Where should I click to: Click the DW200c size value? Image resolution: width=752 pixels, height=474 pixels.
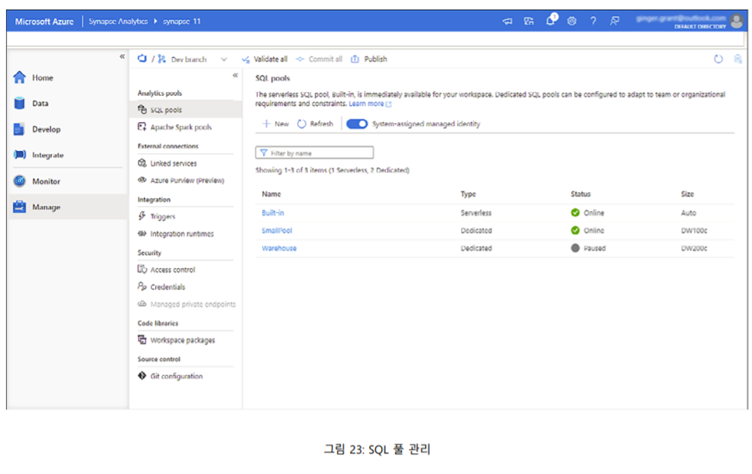point(694,248)
